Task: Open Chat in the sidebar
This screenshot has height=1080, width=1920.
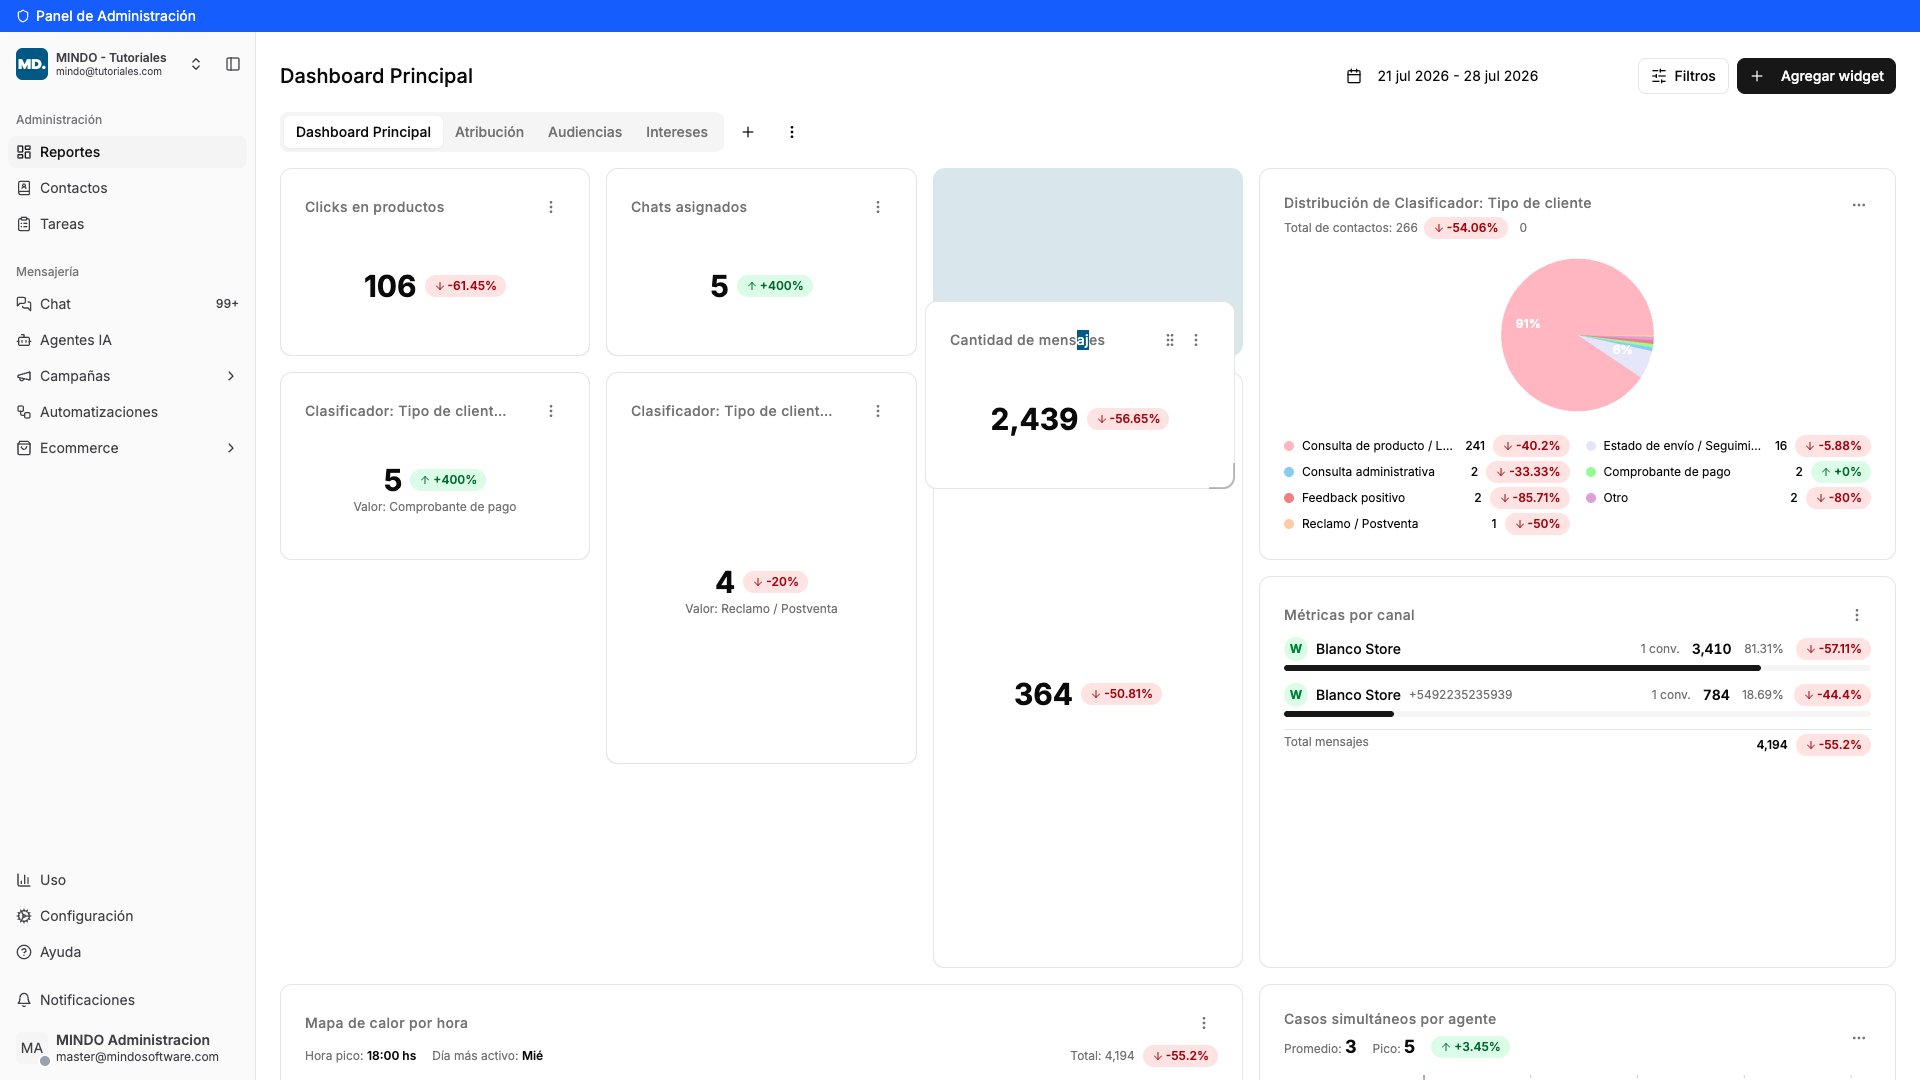Action: click(127, 304)
